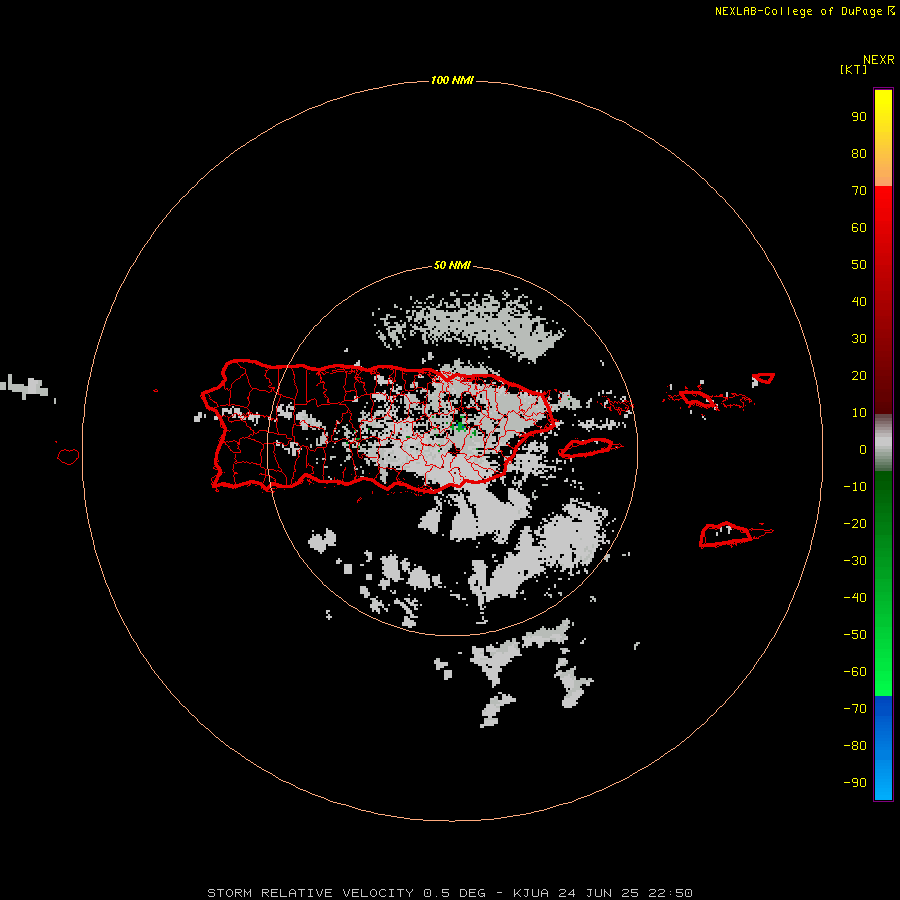Pick the blue bottom segment of the color bar

(x=883, y=748)
